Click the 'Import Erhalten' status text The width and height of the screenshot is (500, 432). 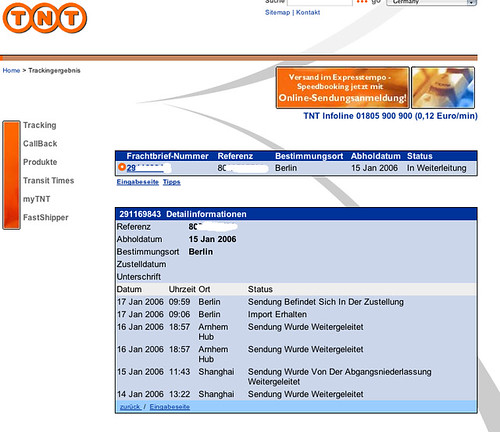[277, 314]
